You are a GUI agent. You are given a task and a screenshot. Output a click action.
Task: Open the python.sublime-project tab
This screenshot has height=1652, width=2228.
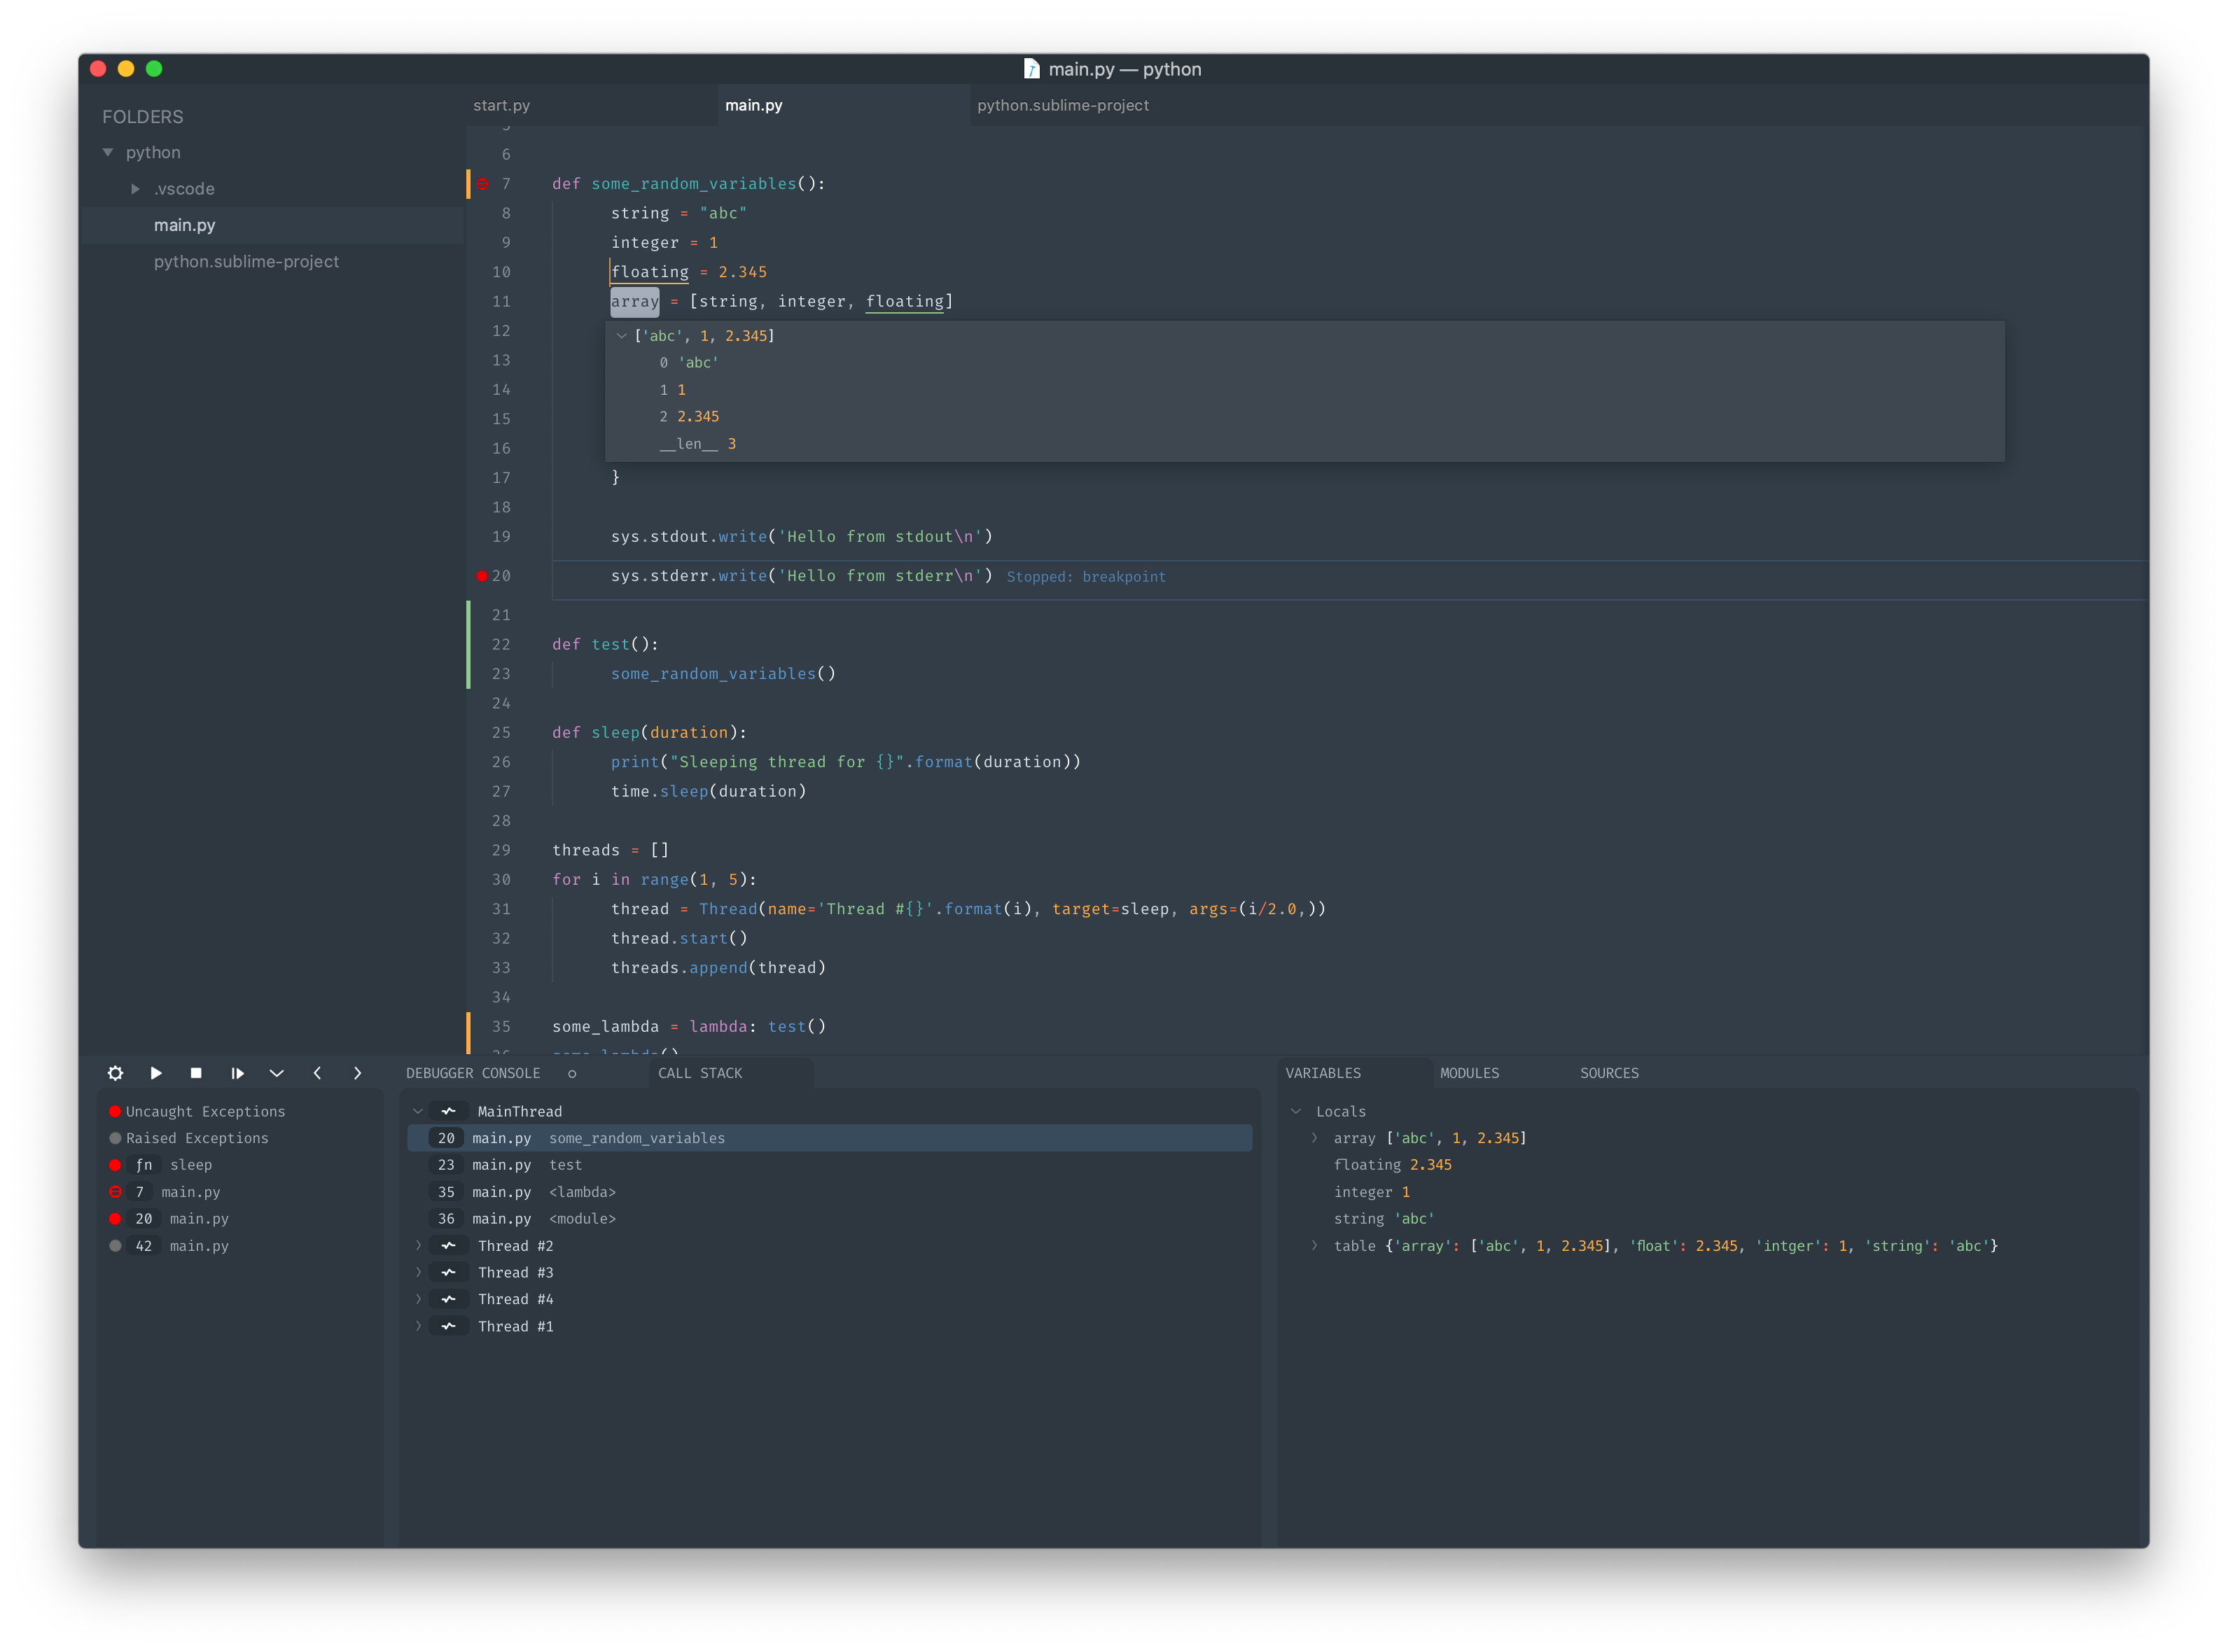point(1095,105)
